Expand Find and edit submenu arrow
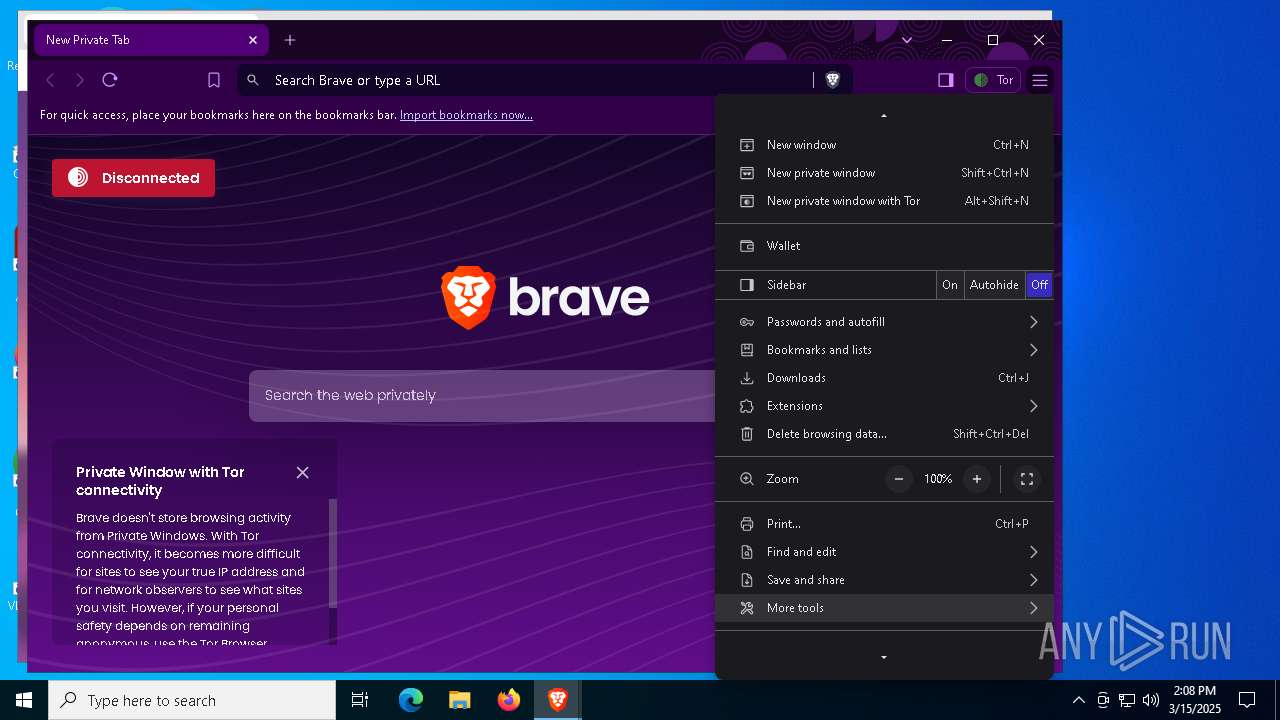1280x720 pixels. [1033, 552]
